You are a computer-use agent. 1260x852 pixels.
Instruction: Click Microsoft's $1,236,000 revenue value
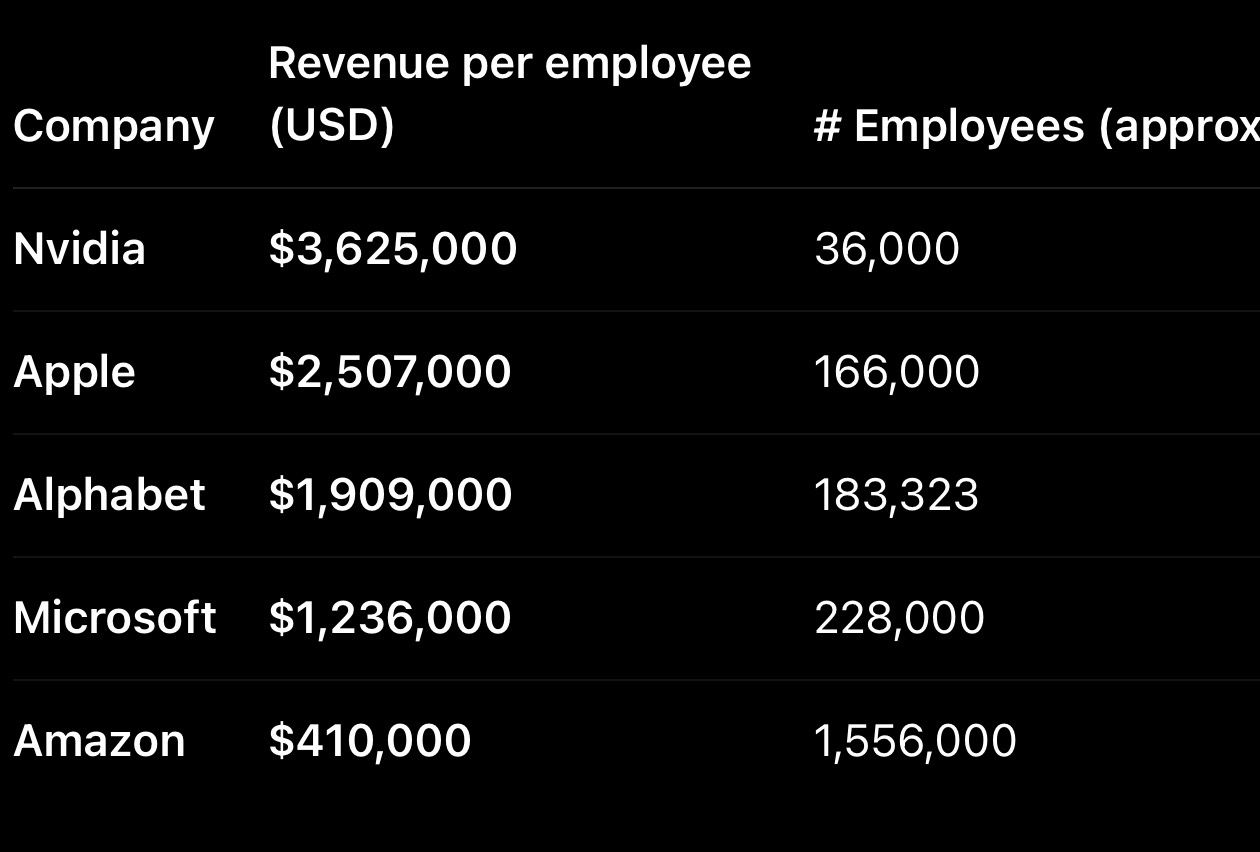[x=390, y=618]
